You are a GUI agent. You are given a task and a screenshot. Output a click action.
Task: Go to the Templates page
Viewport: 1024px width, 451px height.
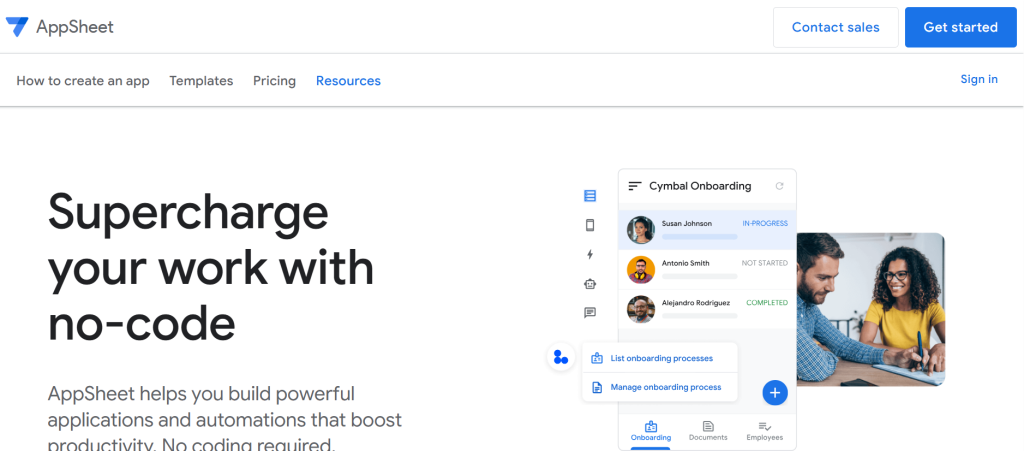tap(201, 81)
